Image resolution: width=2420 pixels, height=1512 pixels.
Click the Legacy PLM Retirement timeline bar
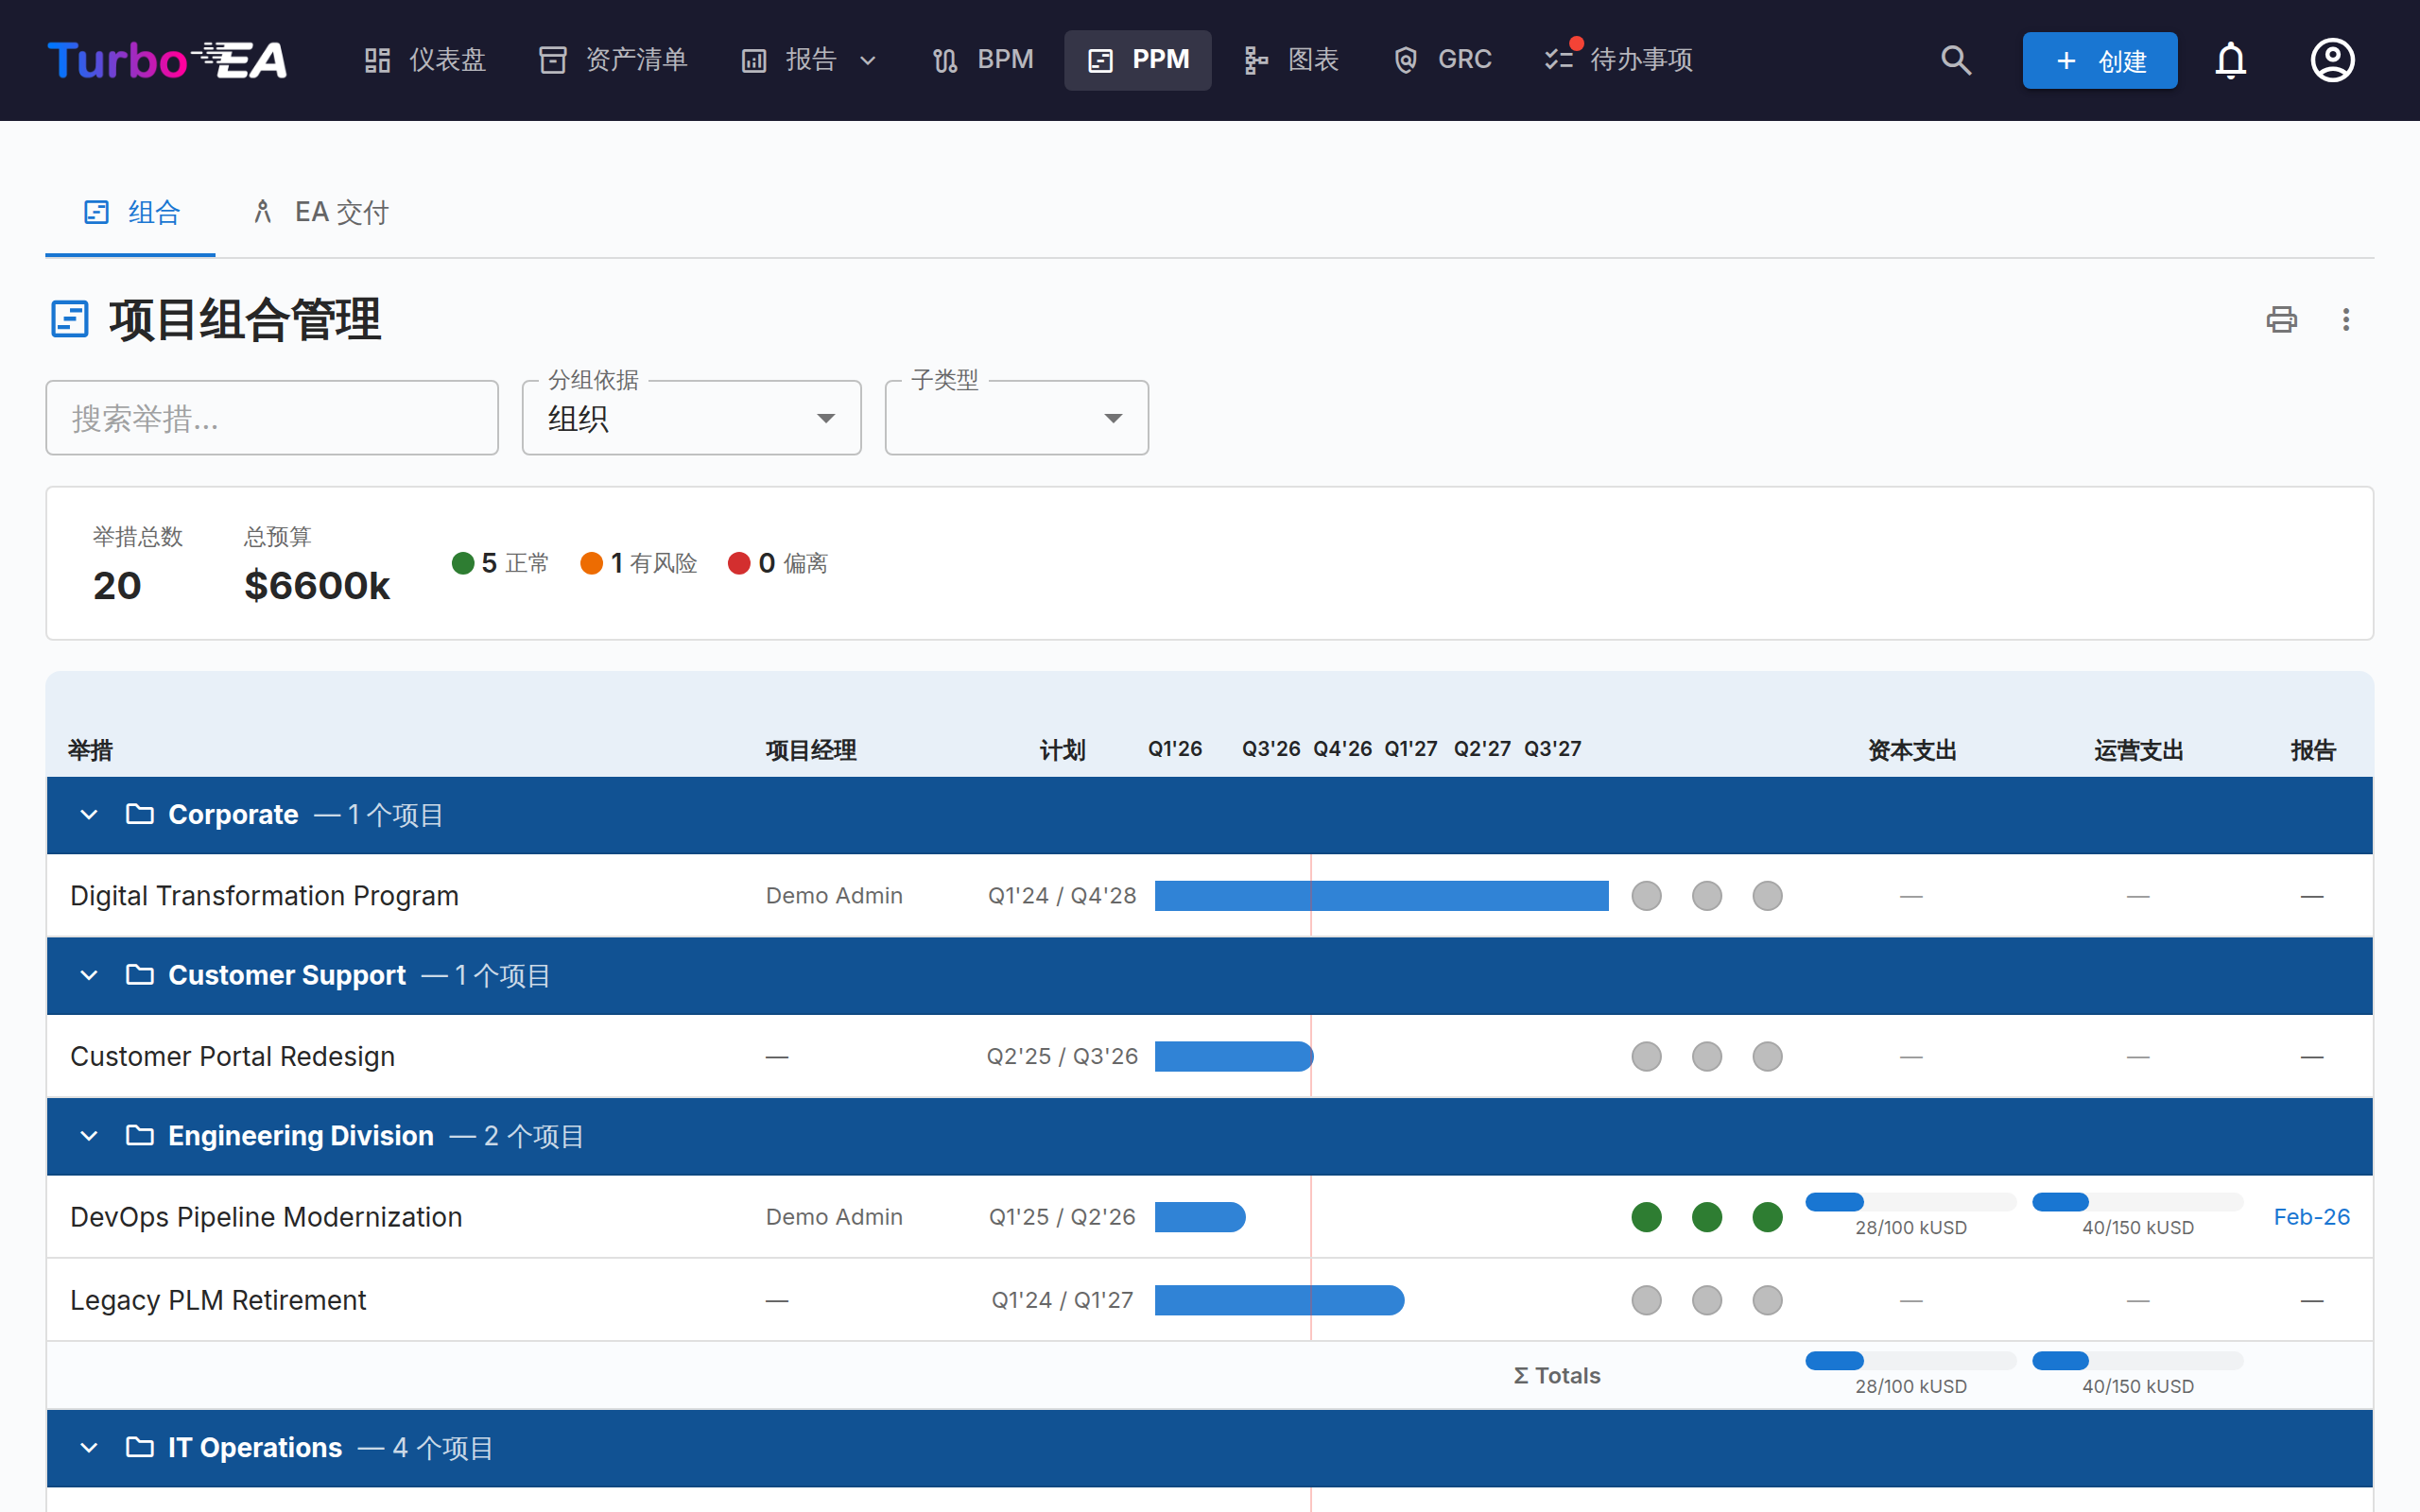[1279, 1300]
